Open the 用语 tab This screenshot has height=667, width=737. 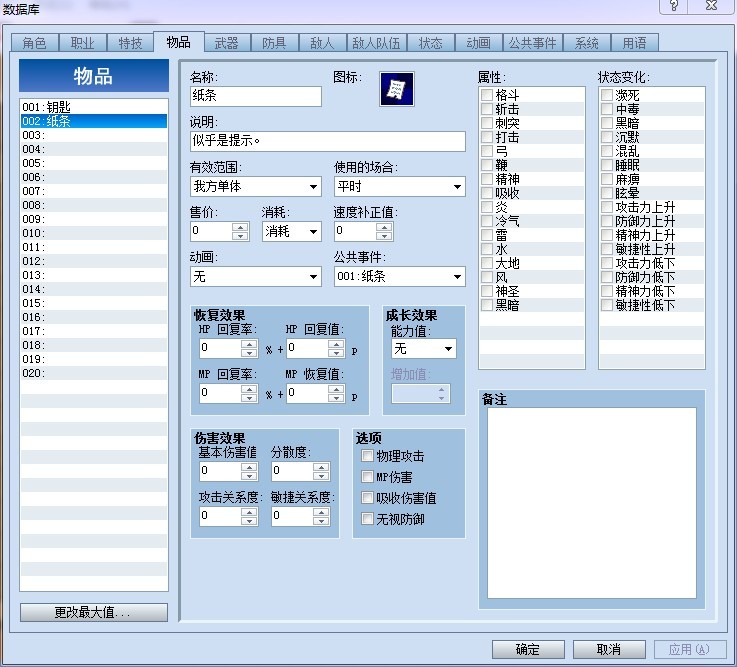635,43
